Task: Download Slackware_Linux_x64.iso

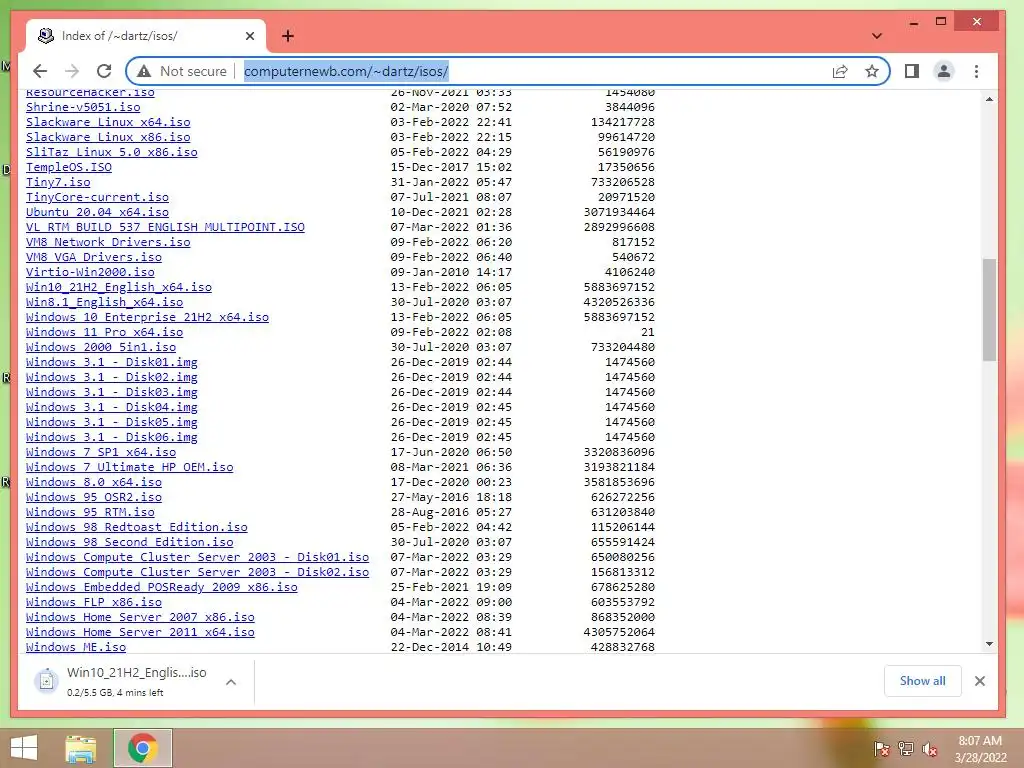Action: [108, 122]
